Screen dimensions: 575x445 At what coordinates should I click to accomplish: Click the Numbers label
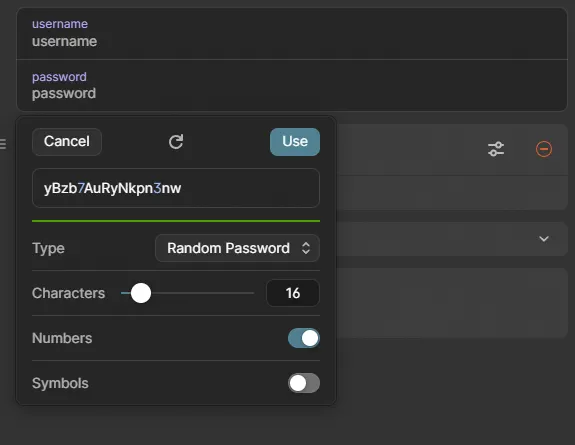pos(62,338)
